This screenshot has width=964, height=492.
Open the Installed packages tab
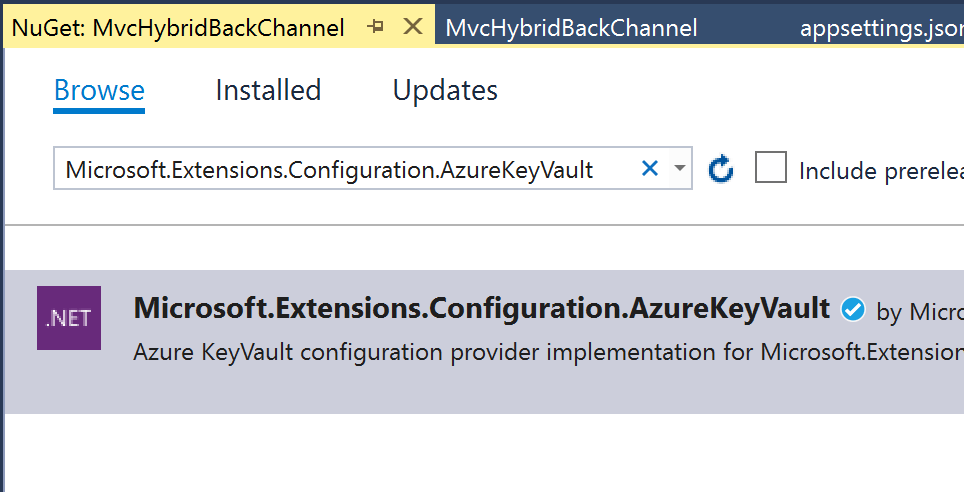pos(268,91)
